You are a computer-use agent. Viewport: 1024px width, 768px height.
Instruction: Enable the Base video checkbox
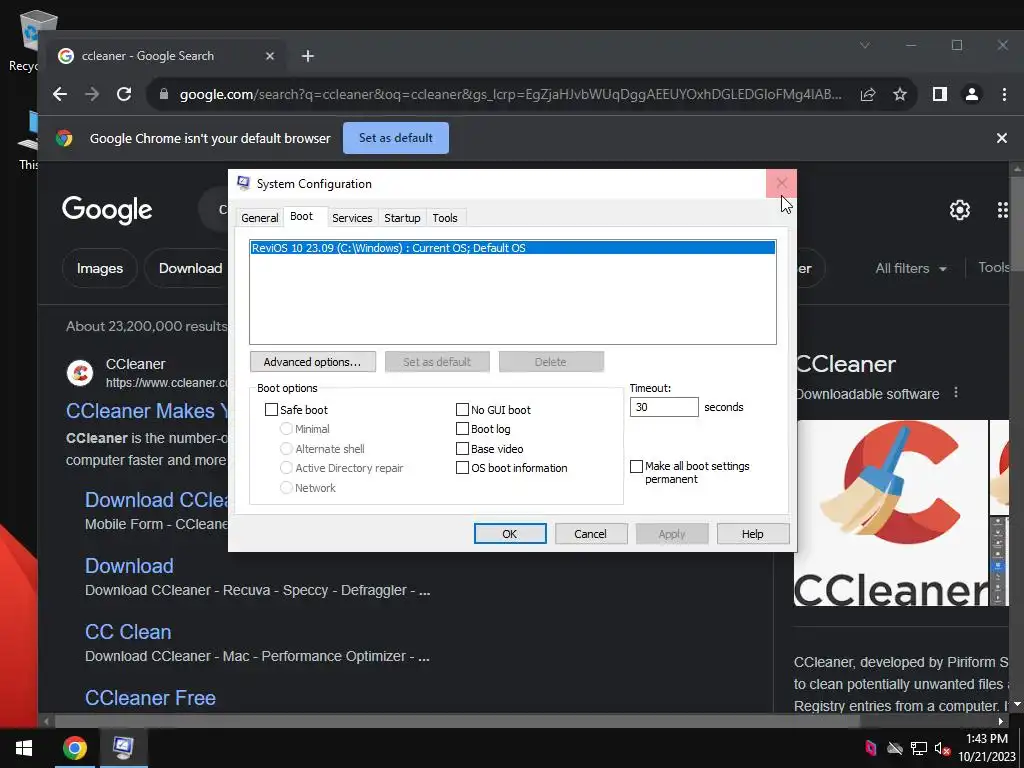coord(462,449)
